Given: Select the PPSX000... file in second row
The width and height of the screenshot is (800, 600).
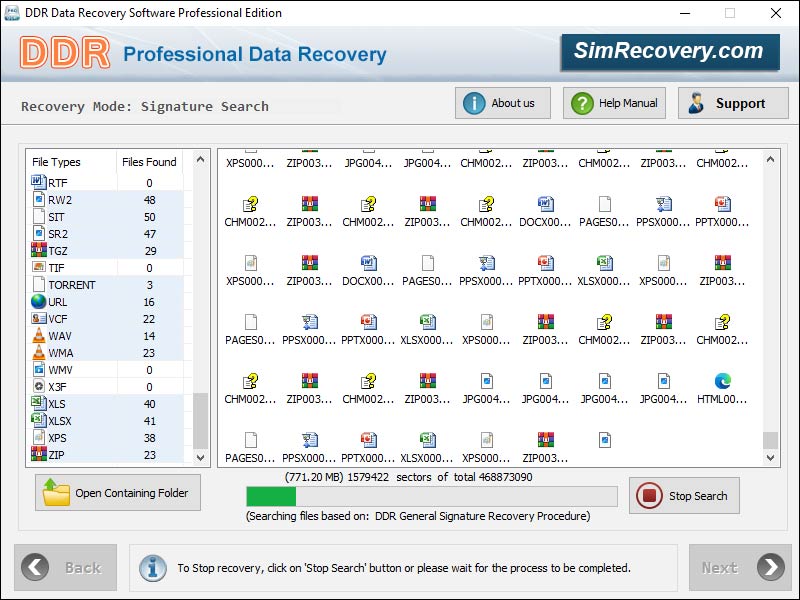Looking at the screenshot, I should (663, 212).
